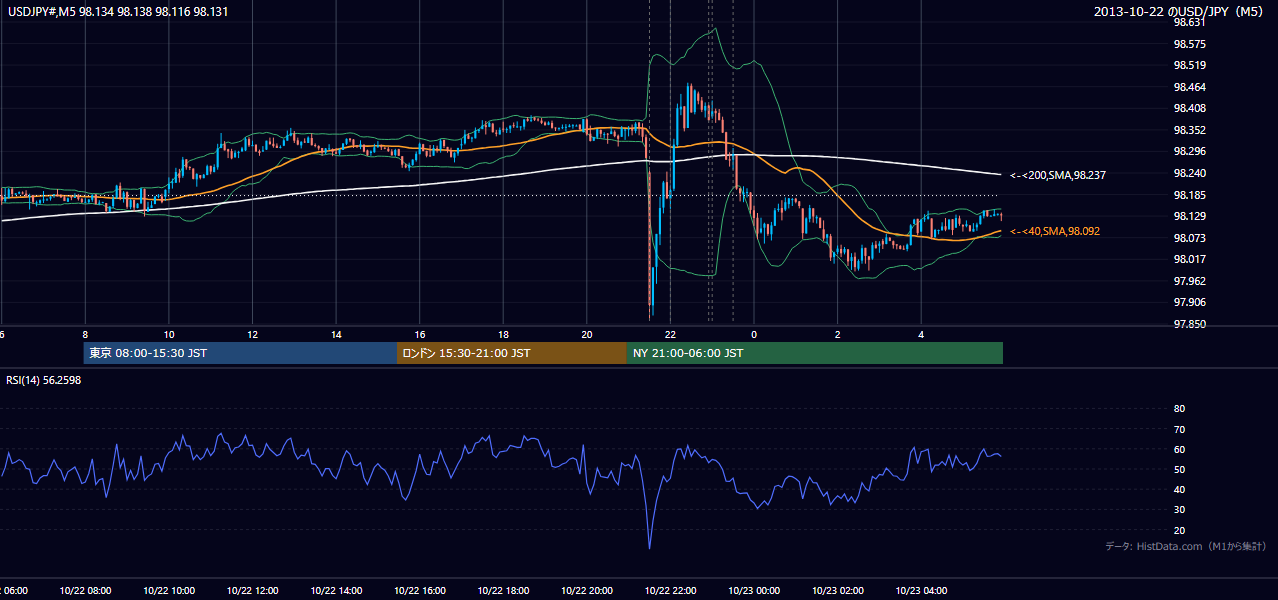Click the 10/22 22:00 date axis label
This screenshot has height=600, width=1278.
(670, 591)
